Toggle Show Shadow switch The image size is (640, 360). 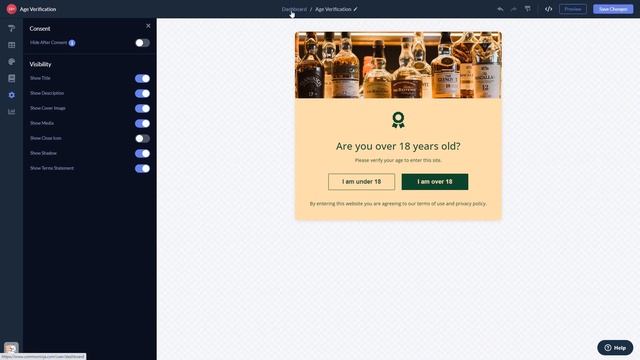[x=142, y=153]
